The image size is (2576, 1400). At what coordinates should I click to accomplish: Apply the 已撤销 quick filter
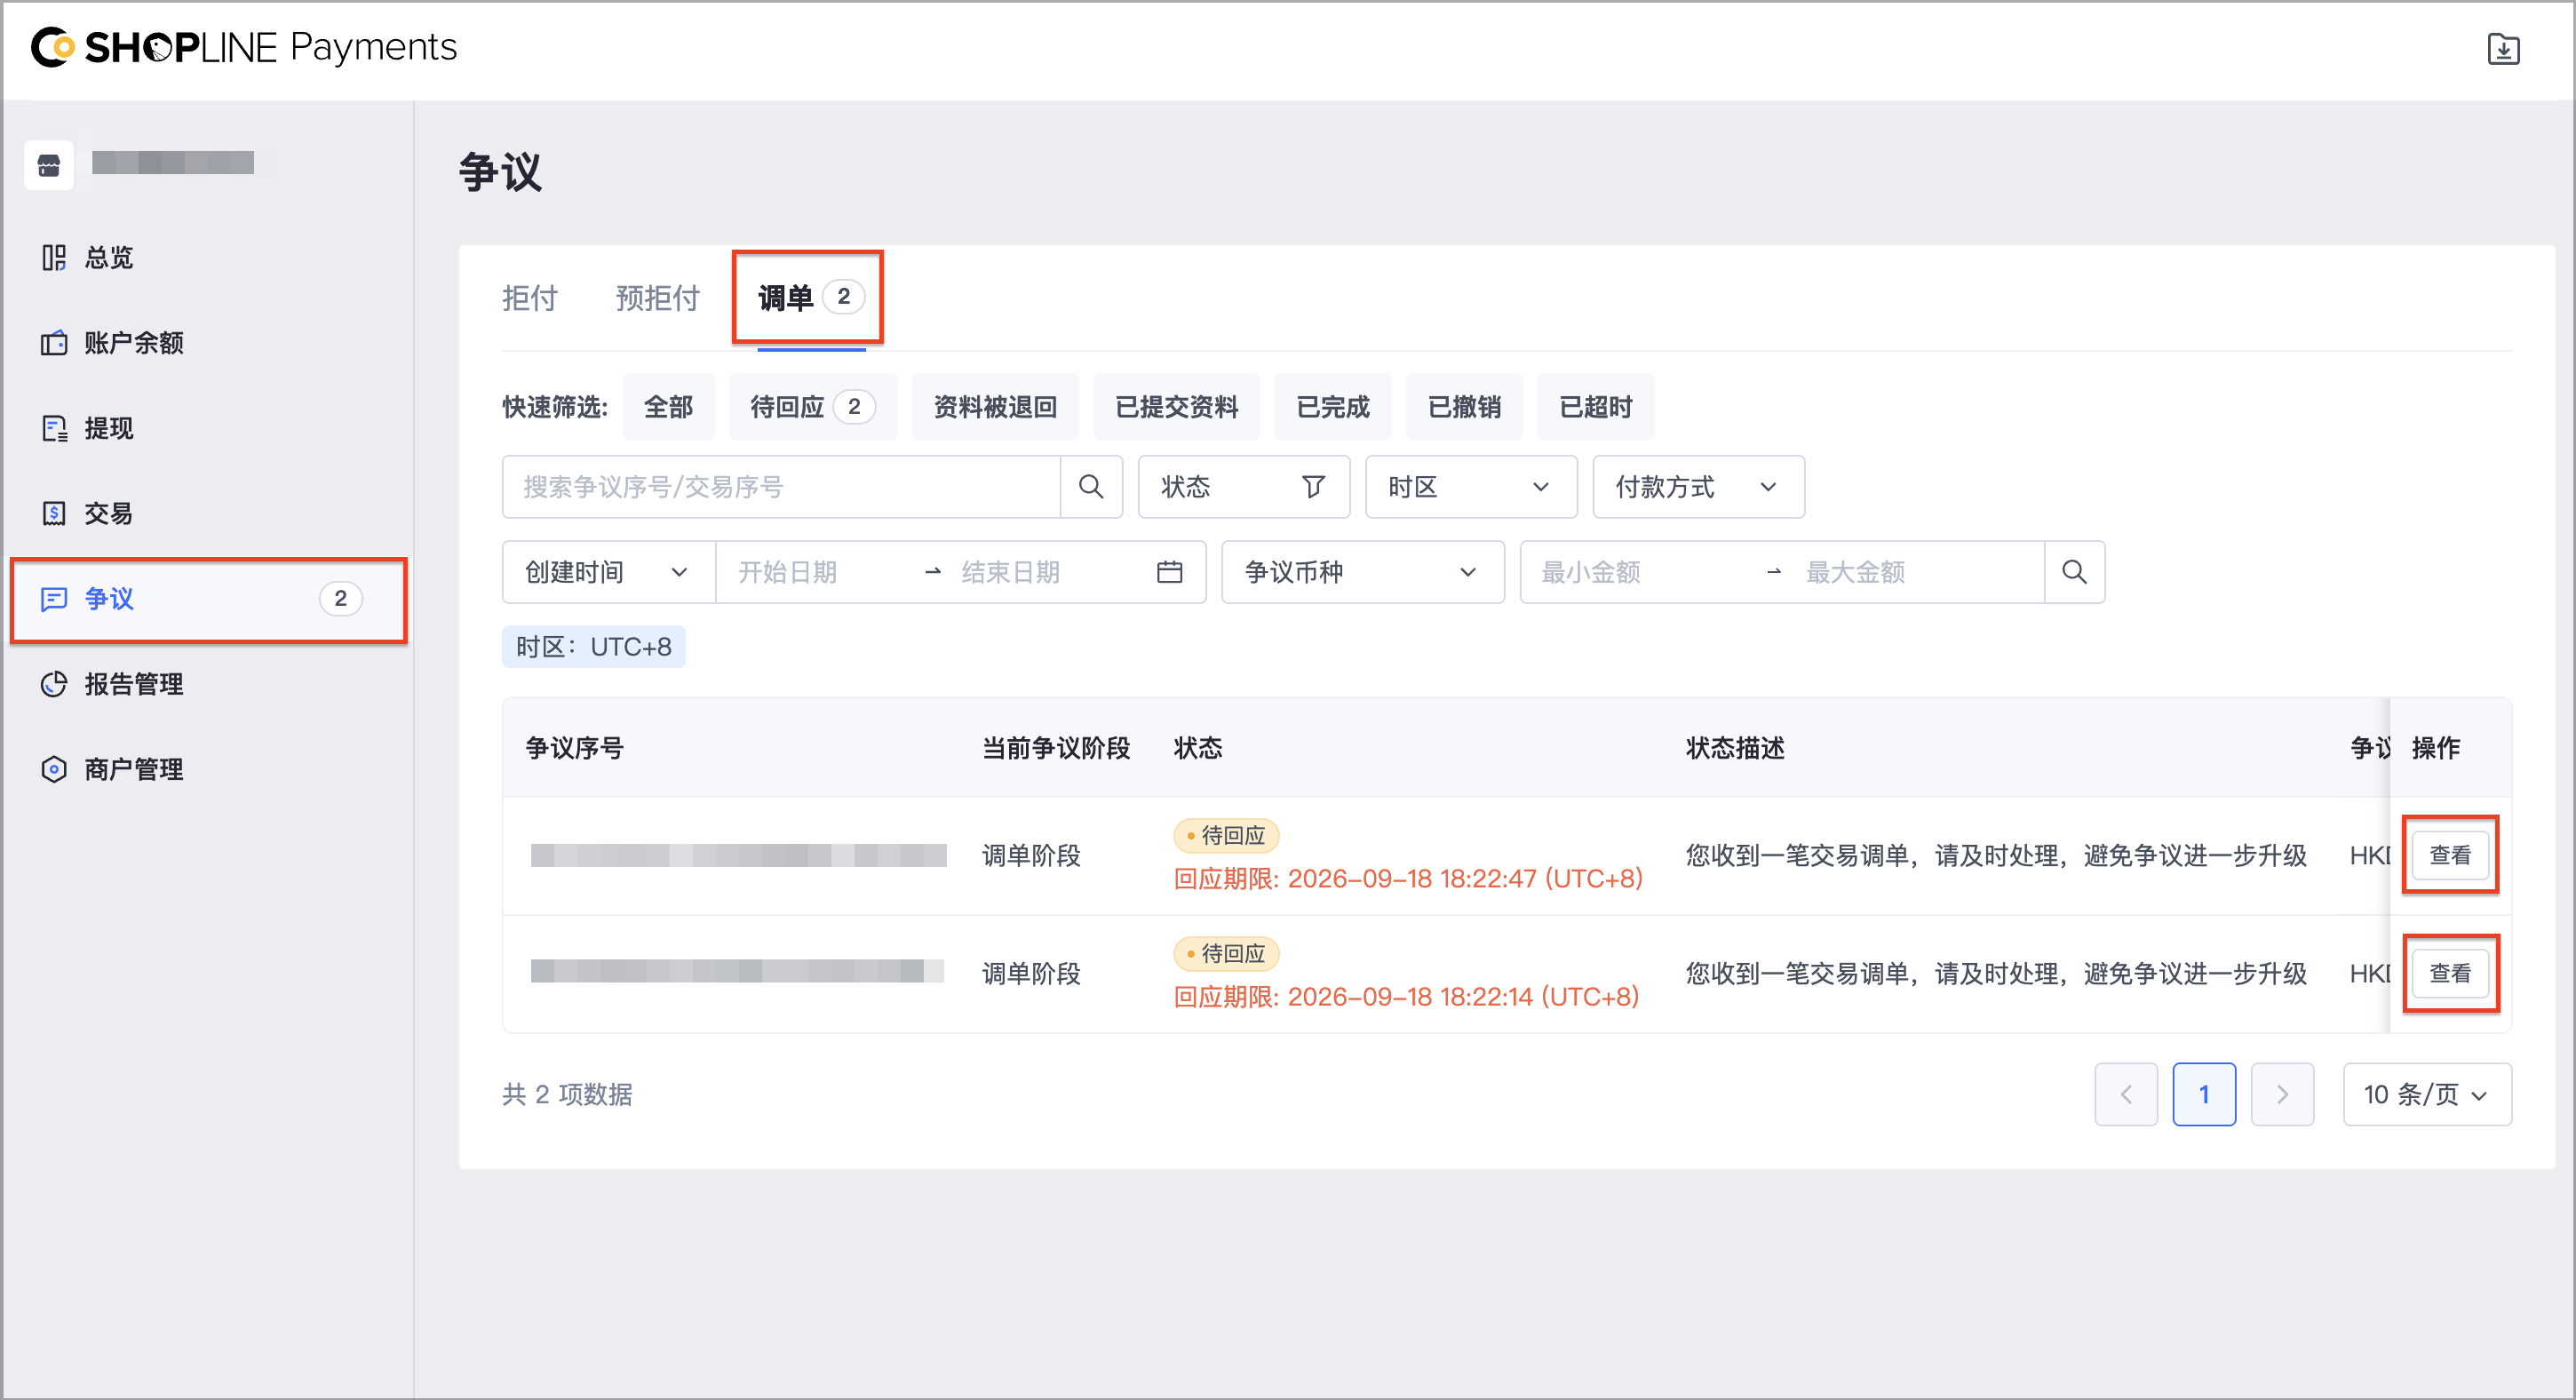pyautogui.click(x=1463, y=407)
